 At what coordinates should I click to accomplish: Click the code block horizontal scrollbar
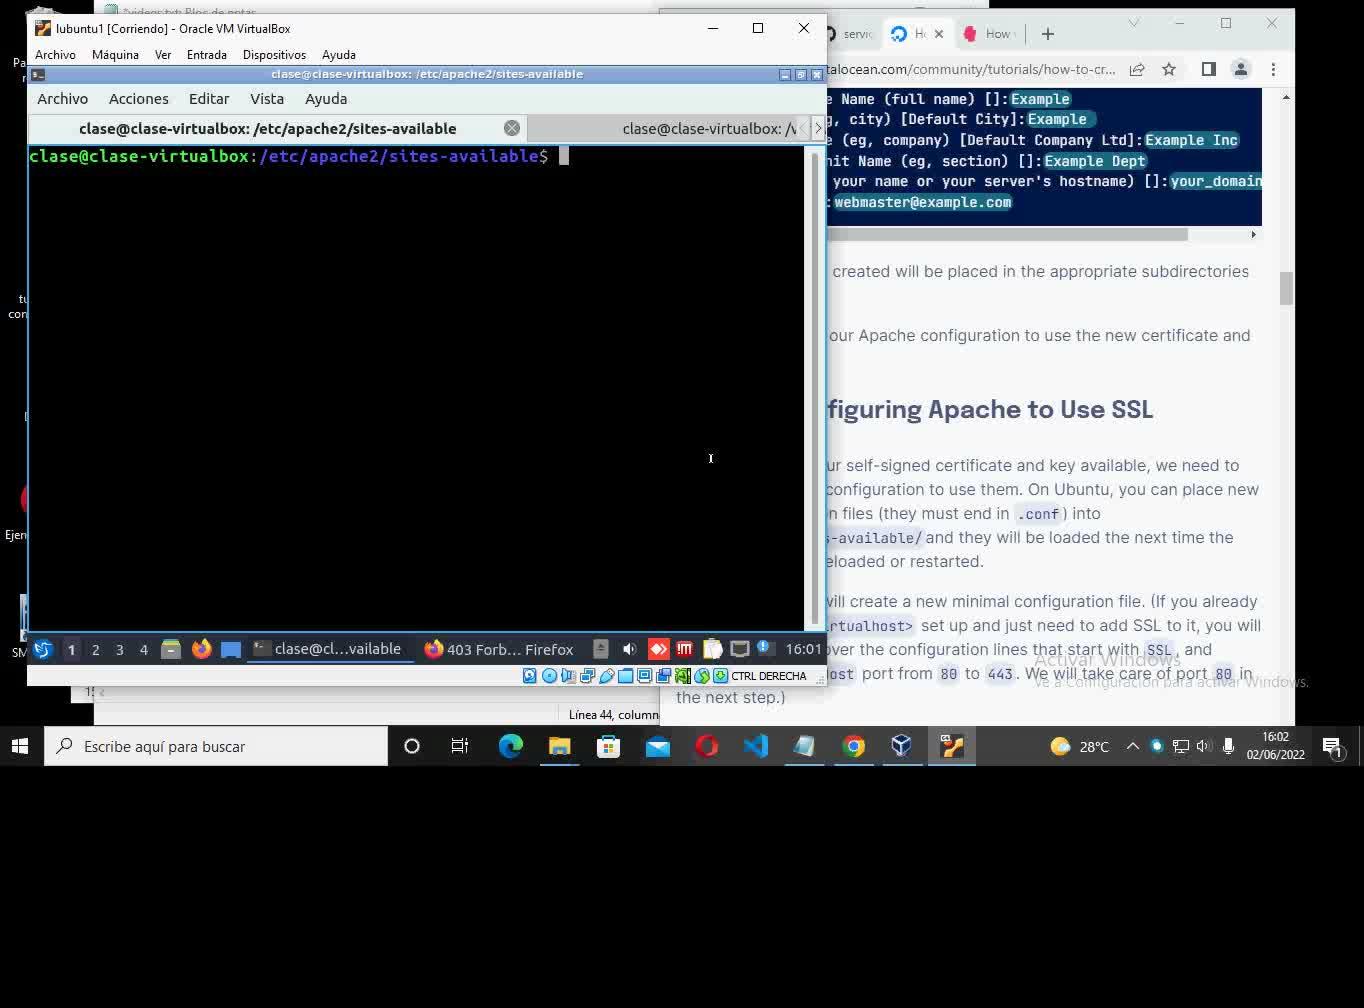pos(1007,234)
